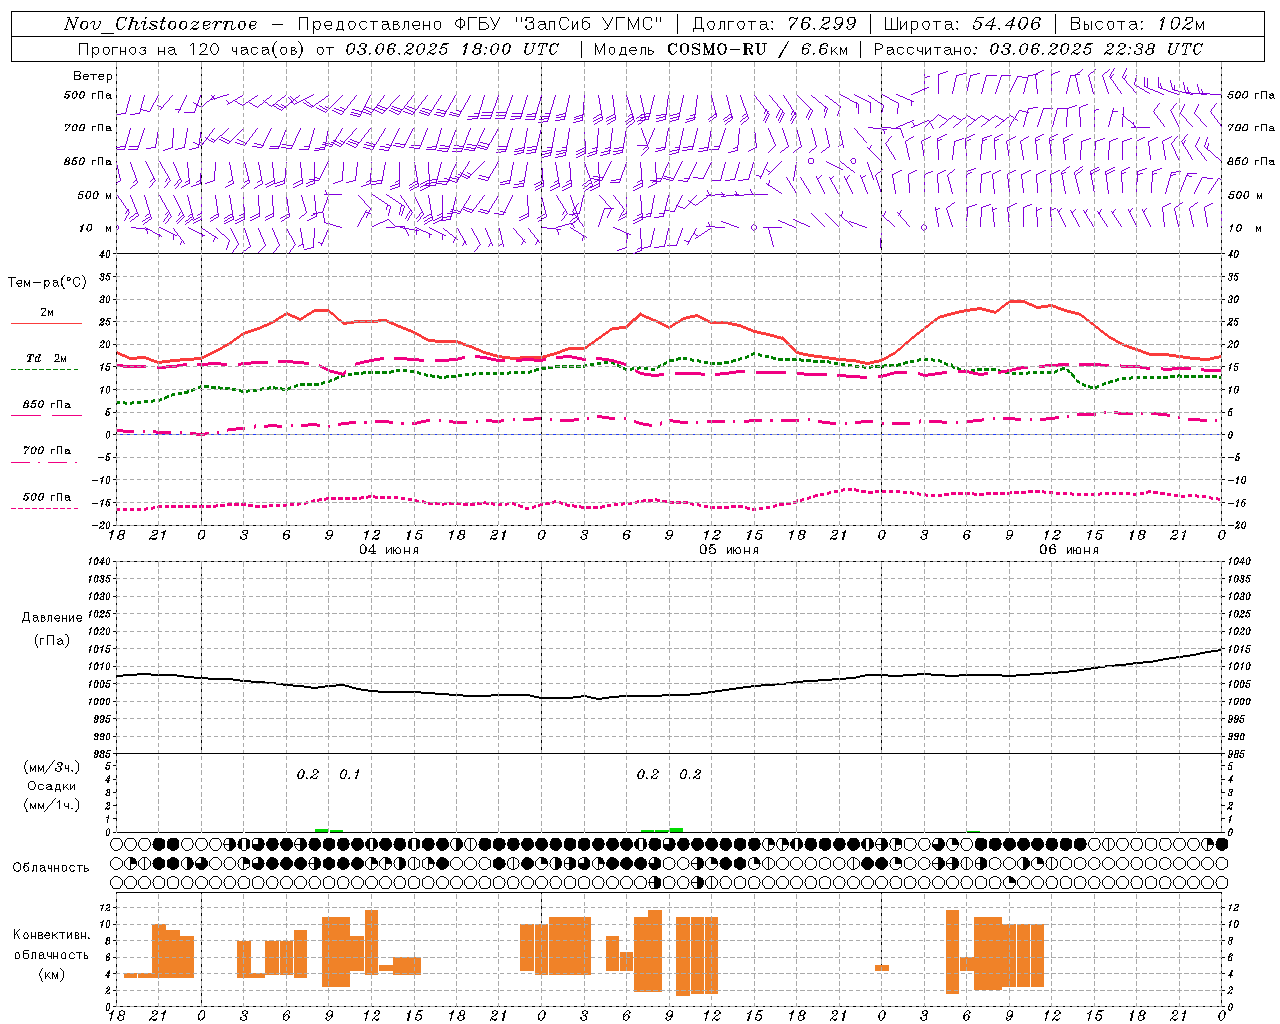The image size is (1280, 1024).
Task: Click the Давление panel label
Action: coord(52,618)
